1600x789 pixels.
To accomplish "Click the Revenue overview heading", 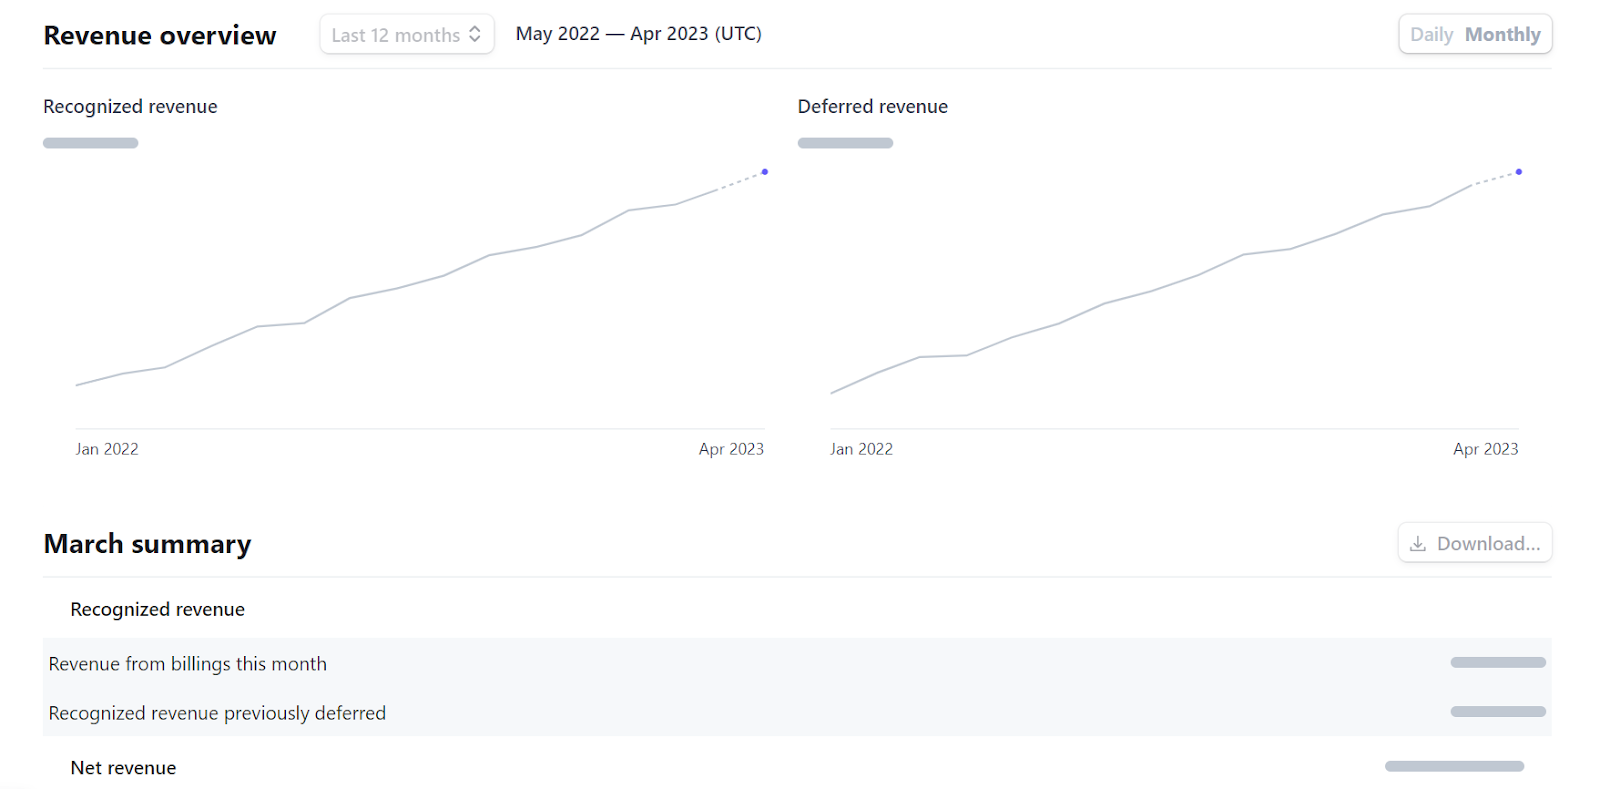I will point(160,35).
